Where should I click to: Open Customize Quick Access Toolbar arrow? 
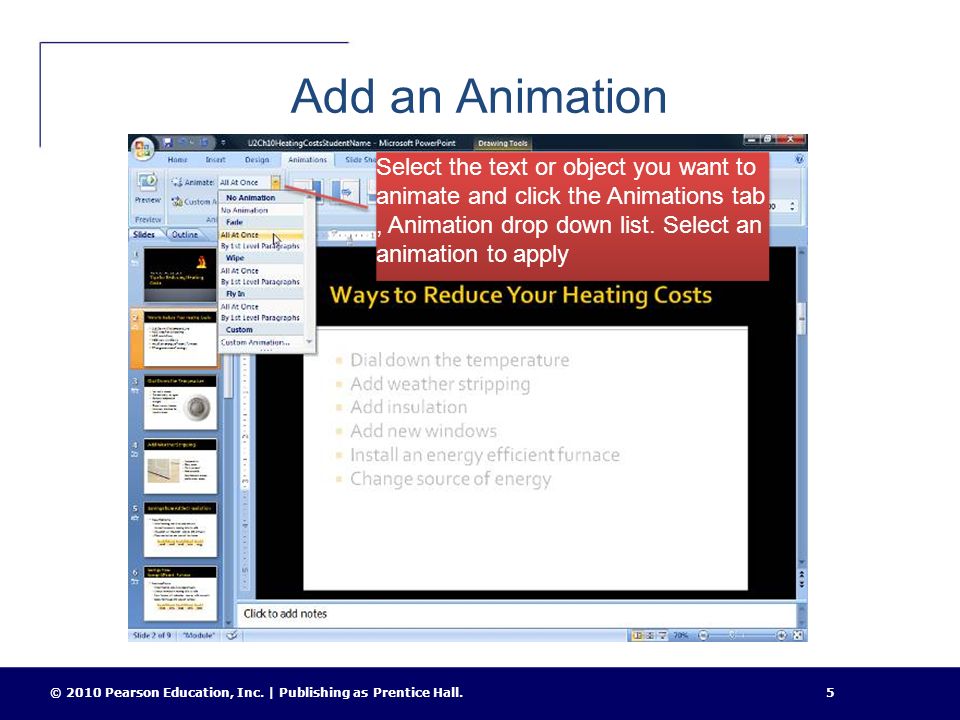223,143
